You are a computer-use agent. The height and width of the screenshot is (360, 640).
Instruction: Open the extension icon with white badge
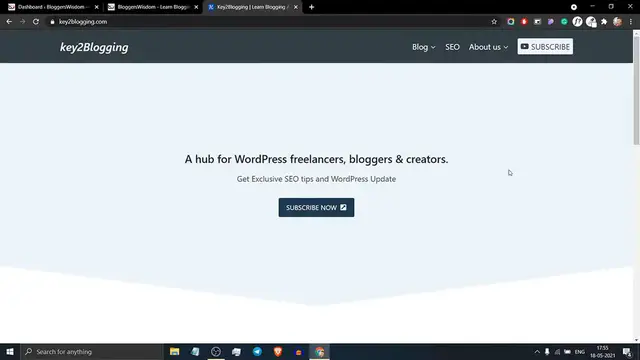click(x=591, y=22)
